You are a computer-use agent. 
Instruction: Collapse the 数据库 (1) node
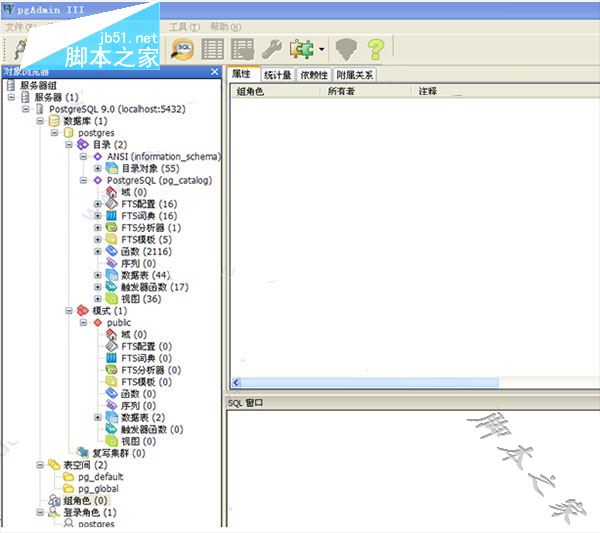pyautogui.click(x=40, y=121)
